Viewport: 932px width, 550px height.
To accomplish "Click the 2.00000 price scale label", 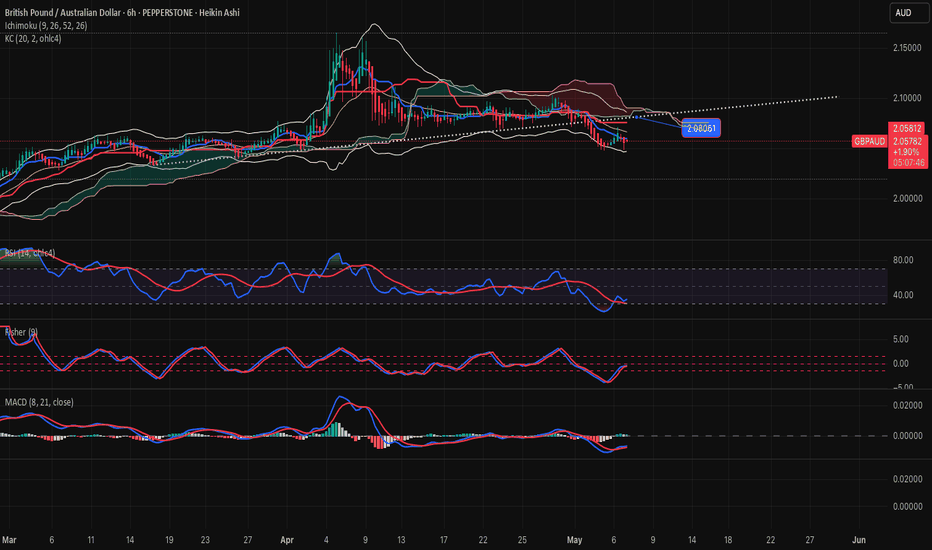I will 907,199.
